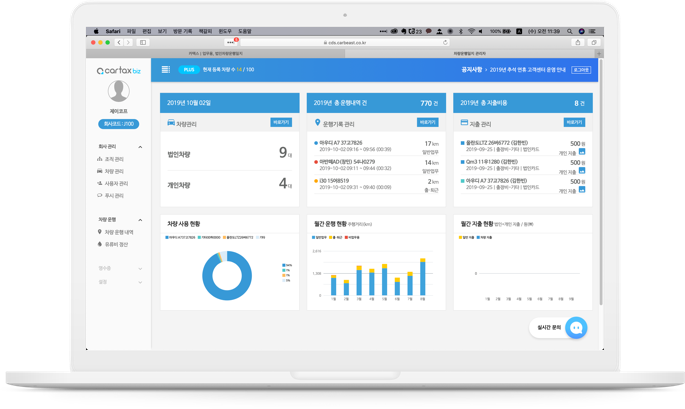
Task: Open 조직 관리 in the sidebar
Action: 111,159
